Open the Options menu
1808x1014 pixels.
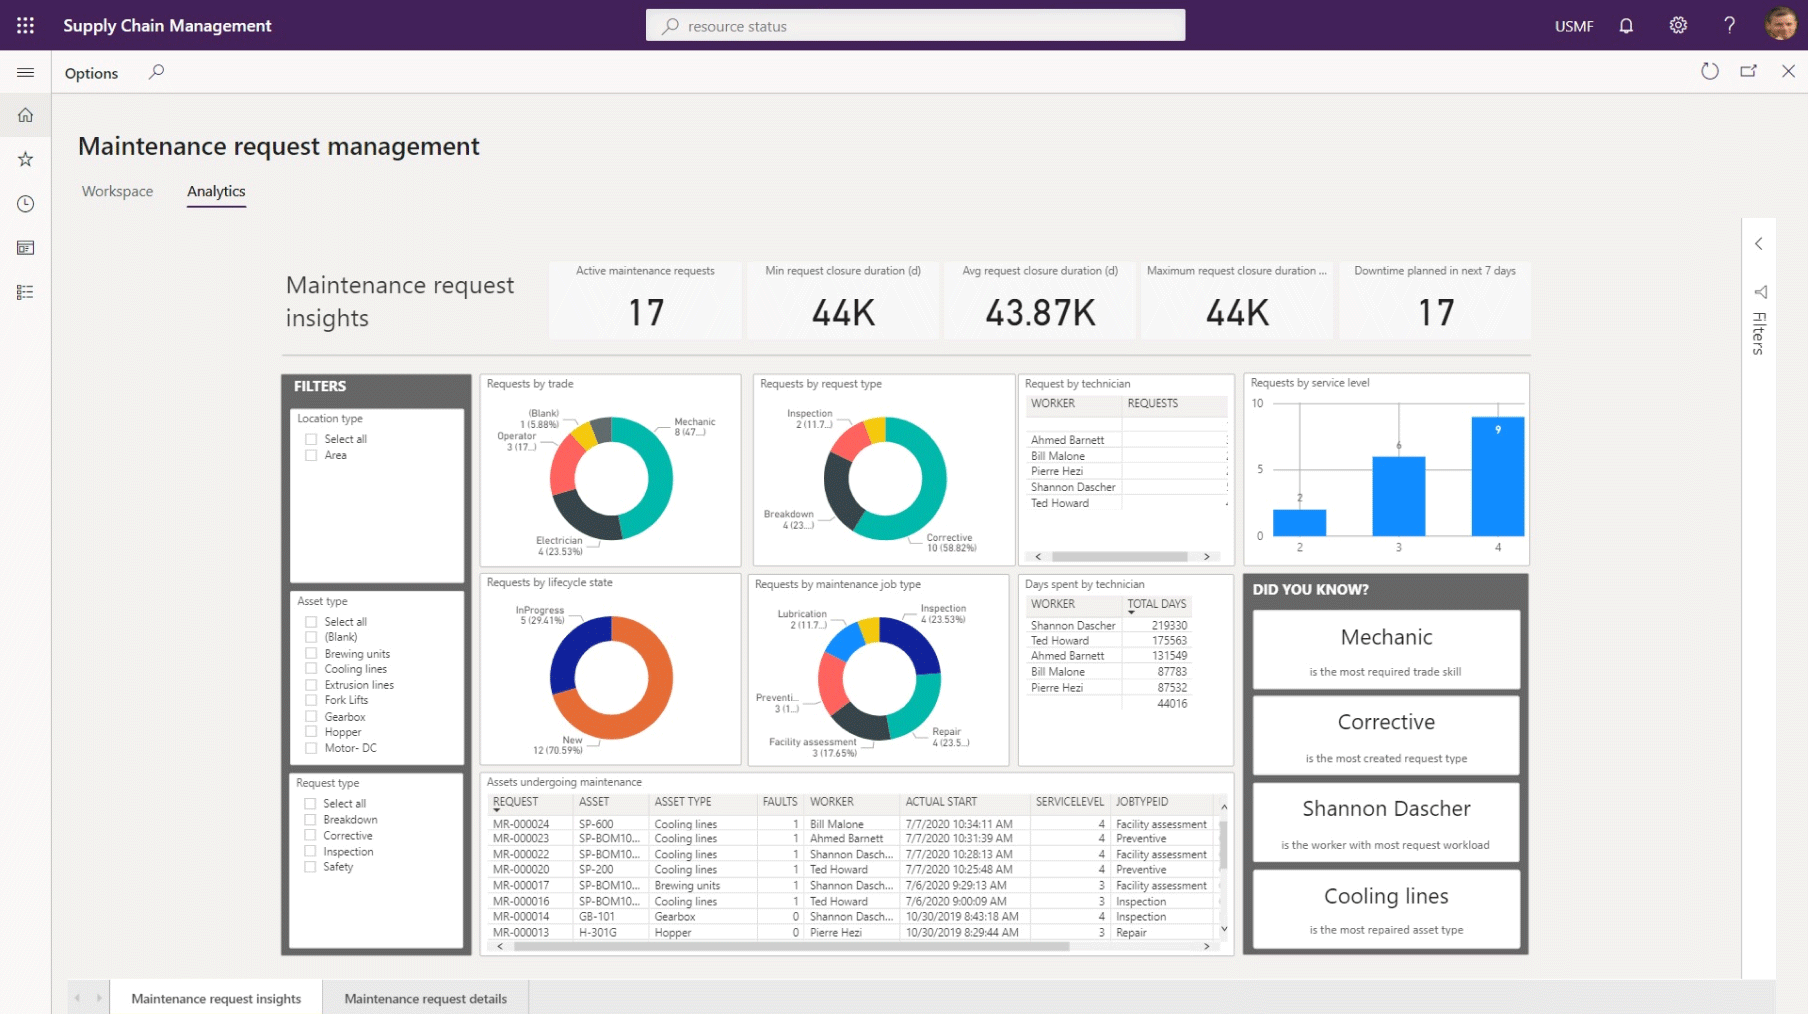click(91, 73)
